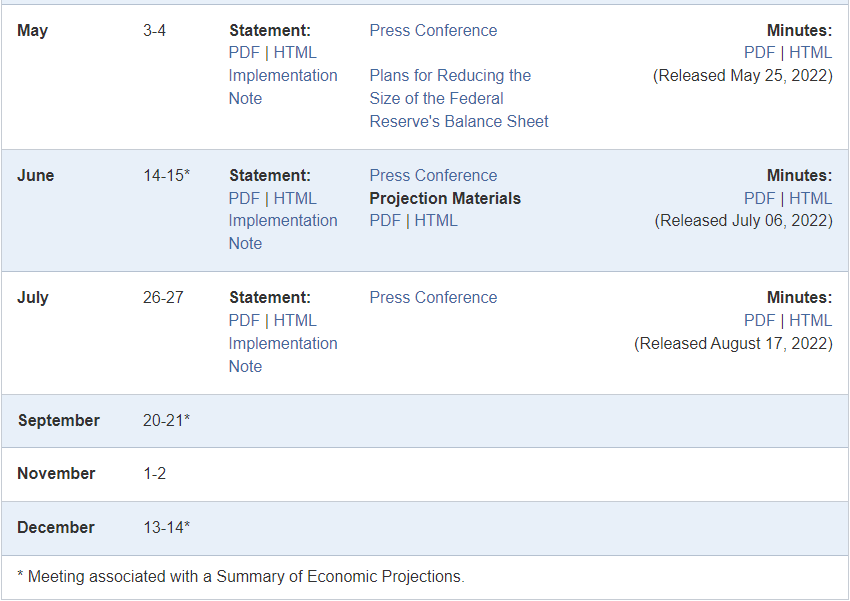Open the July statement HTML link
The width and height of the screenshot is (850, 601).
295,320
